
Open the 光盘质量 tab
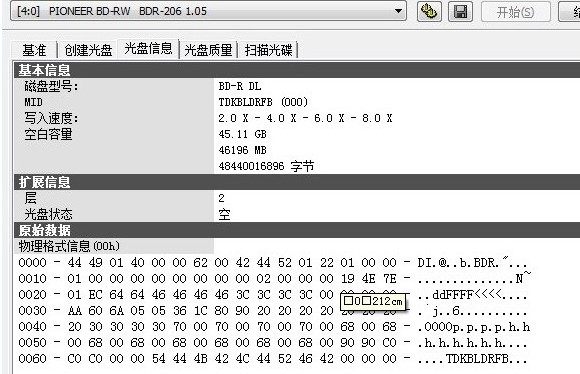click(208, 50)
